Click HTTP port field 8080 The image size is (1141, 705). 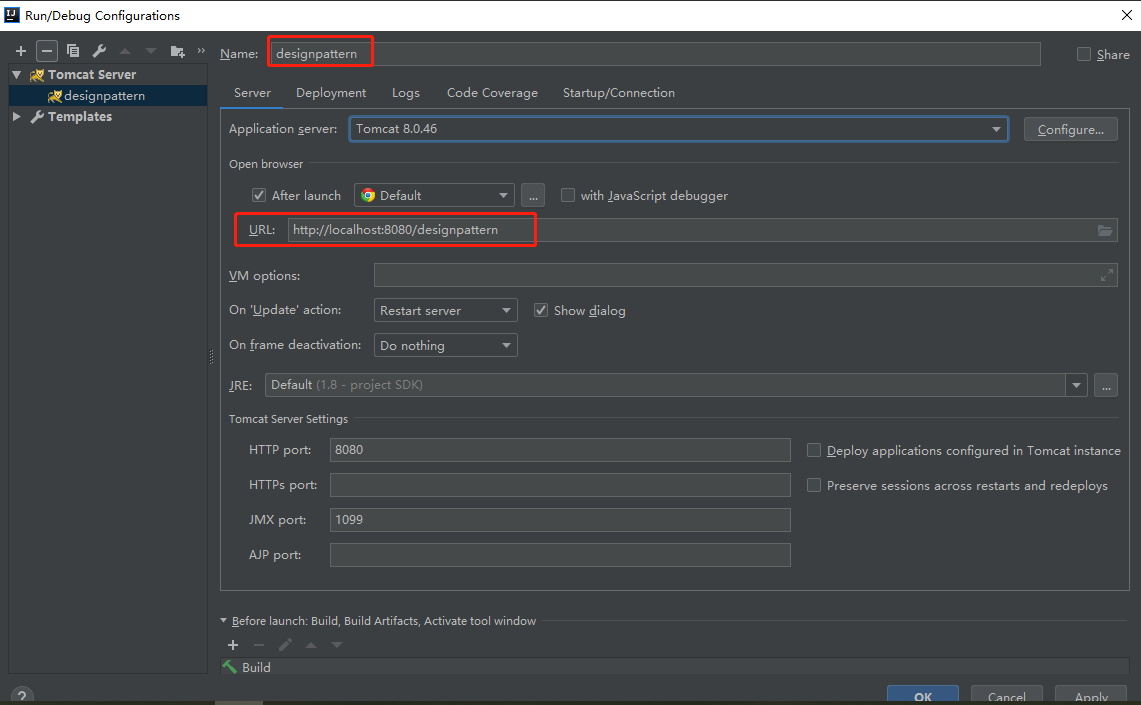click(x=560, y=450)
